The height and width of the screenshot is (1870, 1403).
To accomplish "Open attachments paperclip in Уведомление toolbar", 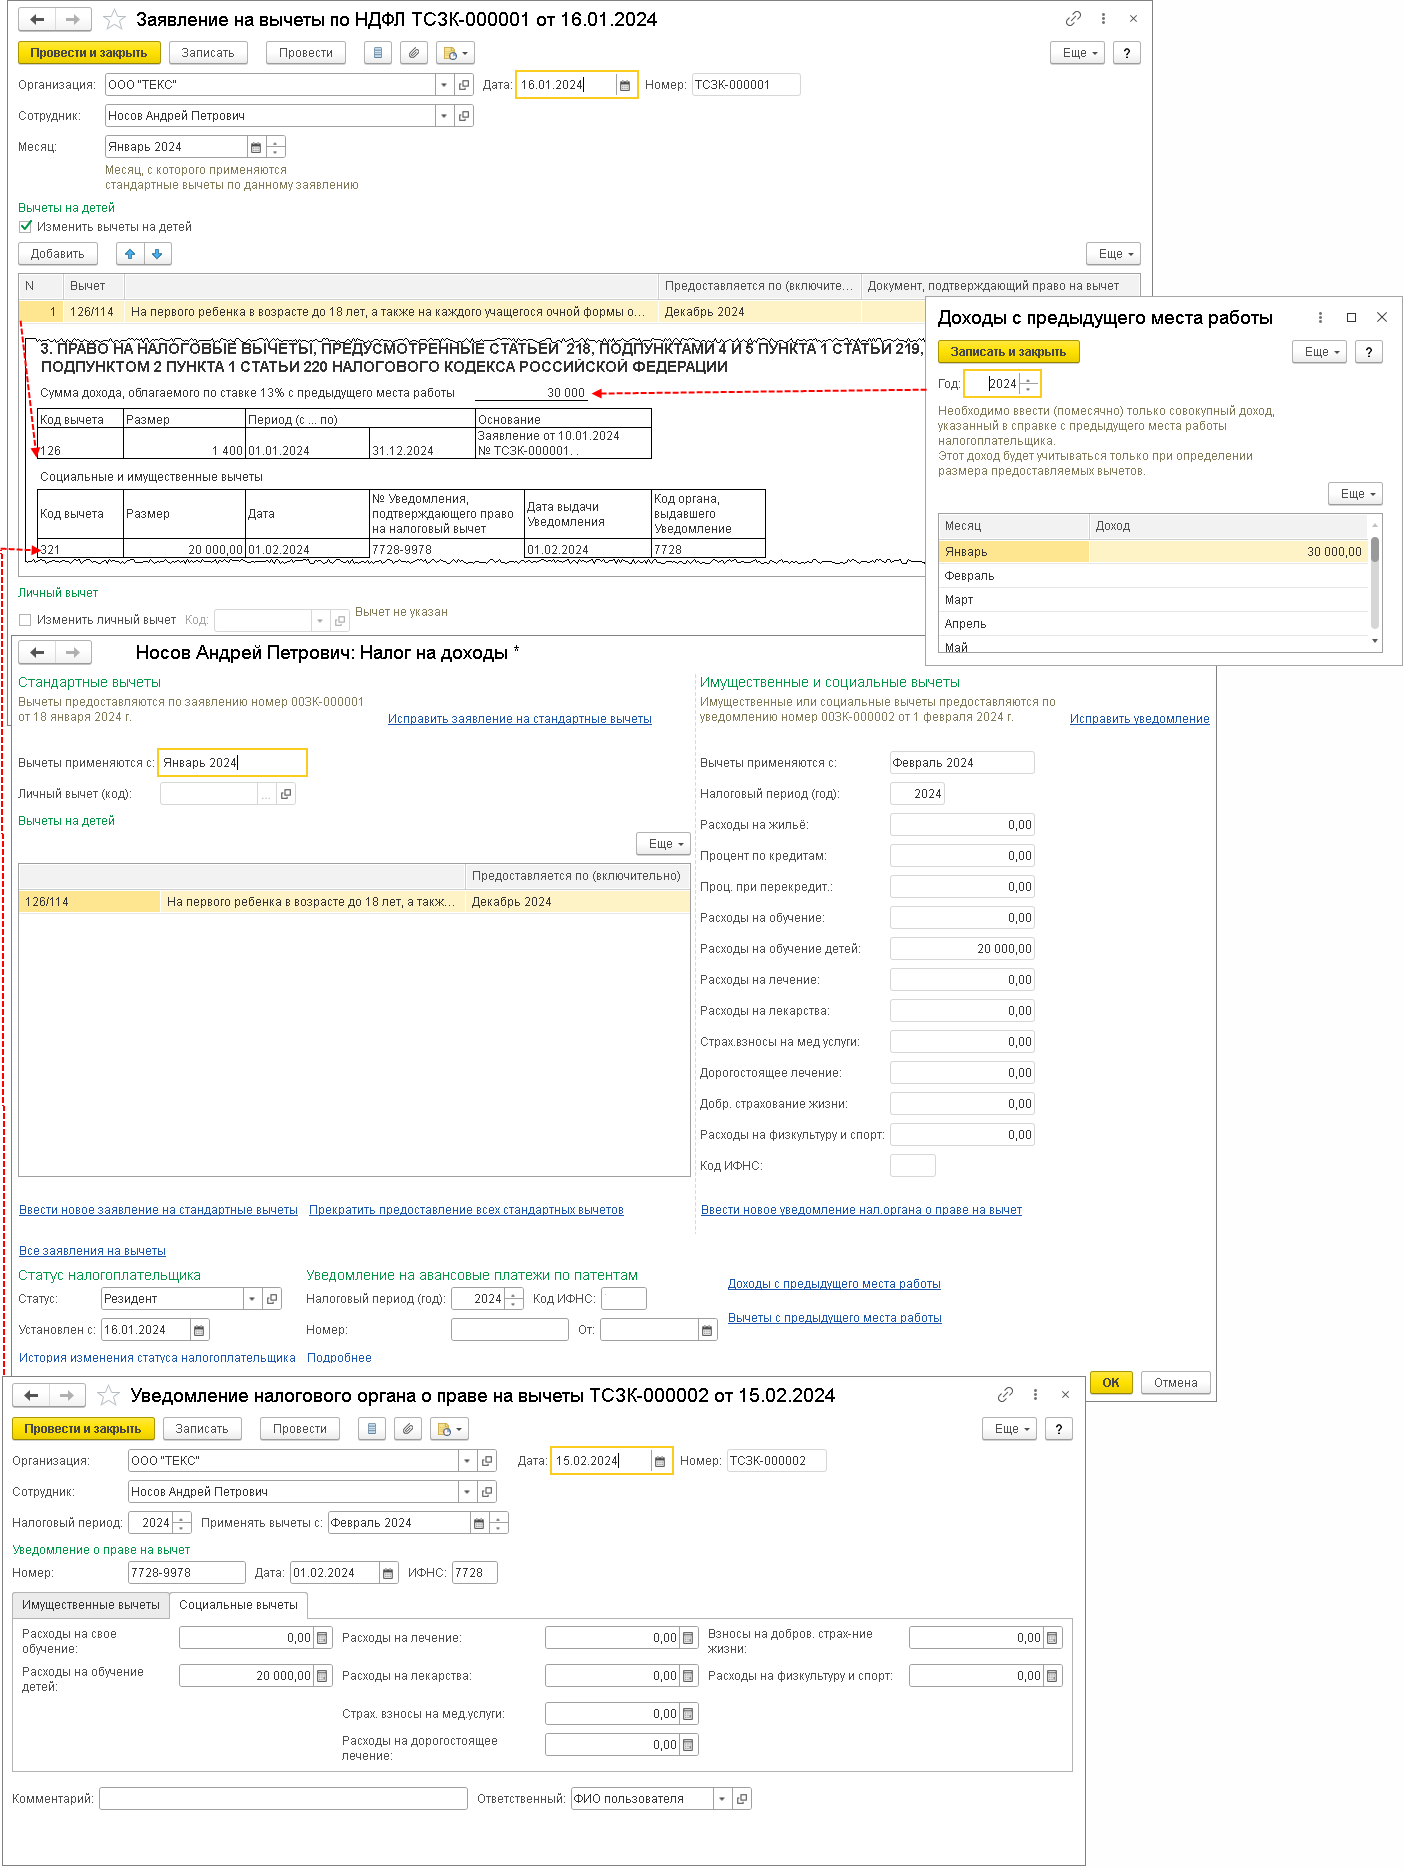I will pyautogui.click(x=407, y=1429).
